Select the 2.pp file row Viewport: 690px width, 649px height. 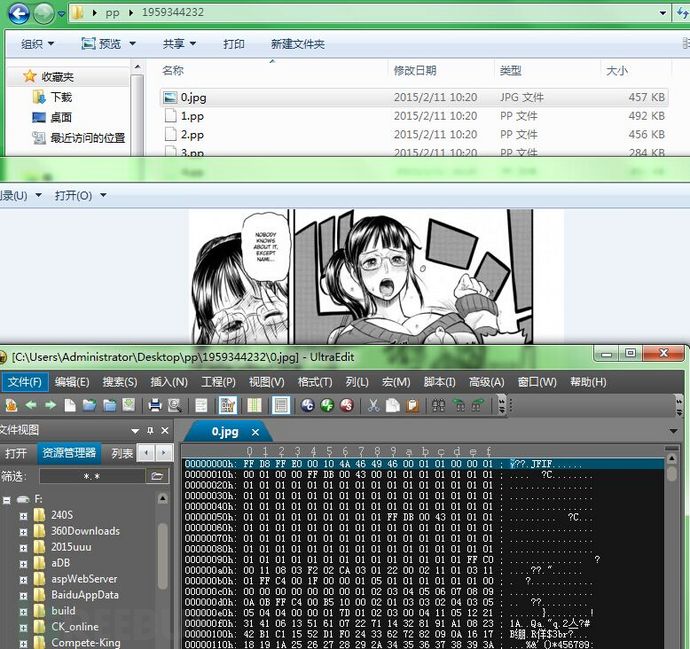(x=414, y=134)
